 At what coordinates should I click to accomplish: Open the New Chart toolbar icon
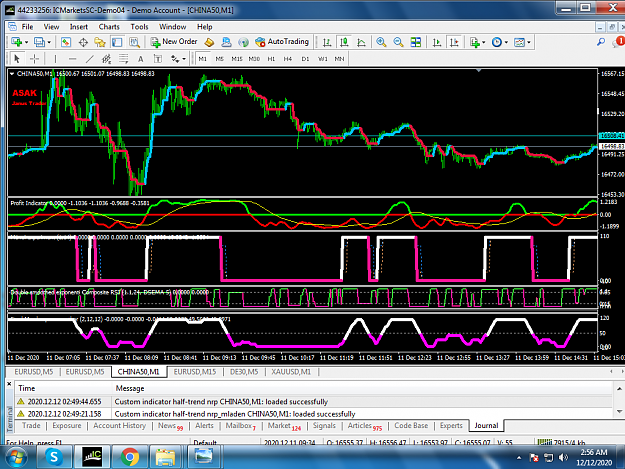[17, 42]
